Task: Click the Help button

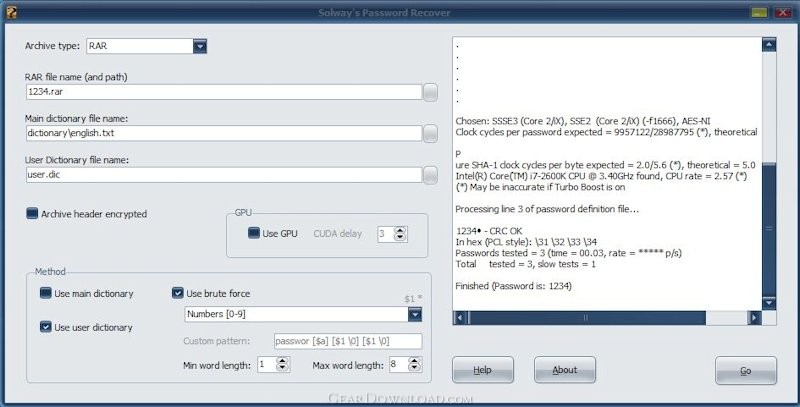Action: [x=483, y=370]
